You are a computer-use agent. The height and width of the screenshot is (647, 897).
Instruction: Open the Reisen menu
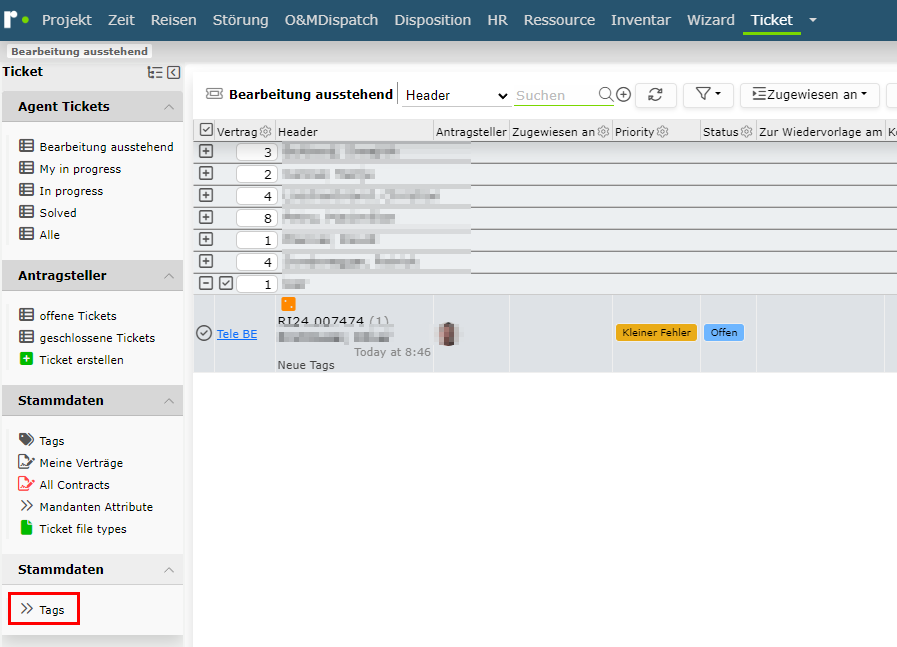173,20
